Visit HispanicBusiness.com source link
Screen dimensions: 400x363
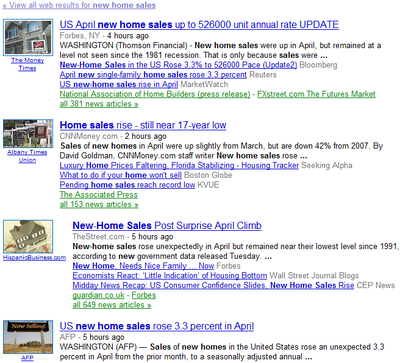34,257
